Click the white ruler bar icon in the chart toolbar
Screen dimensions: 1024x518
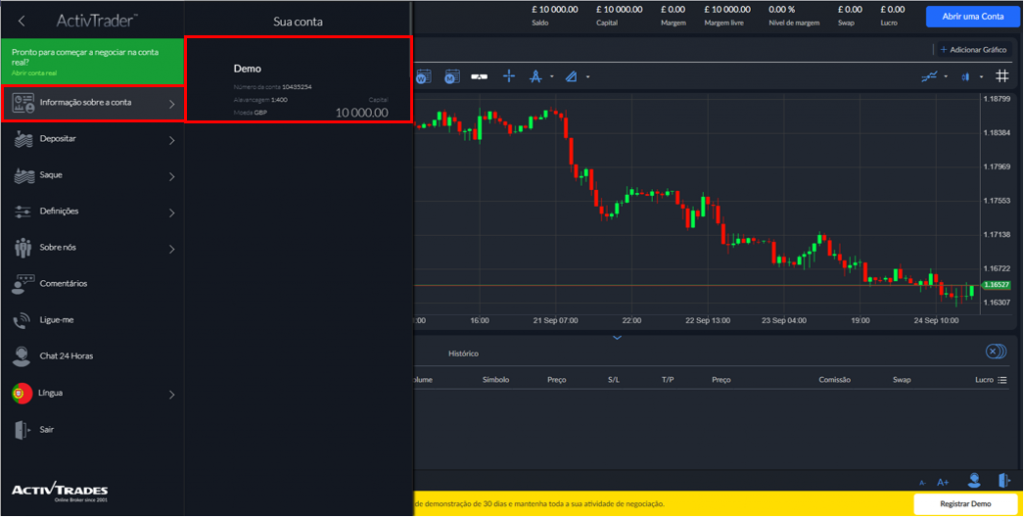[x=479, y=77]
